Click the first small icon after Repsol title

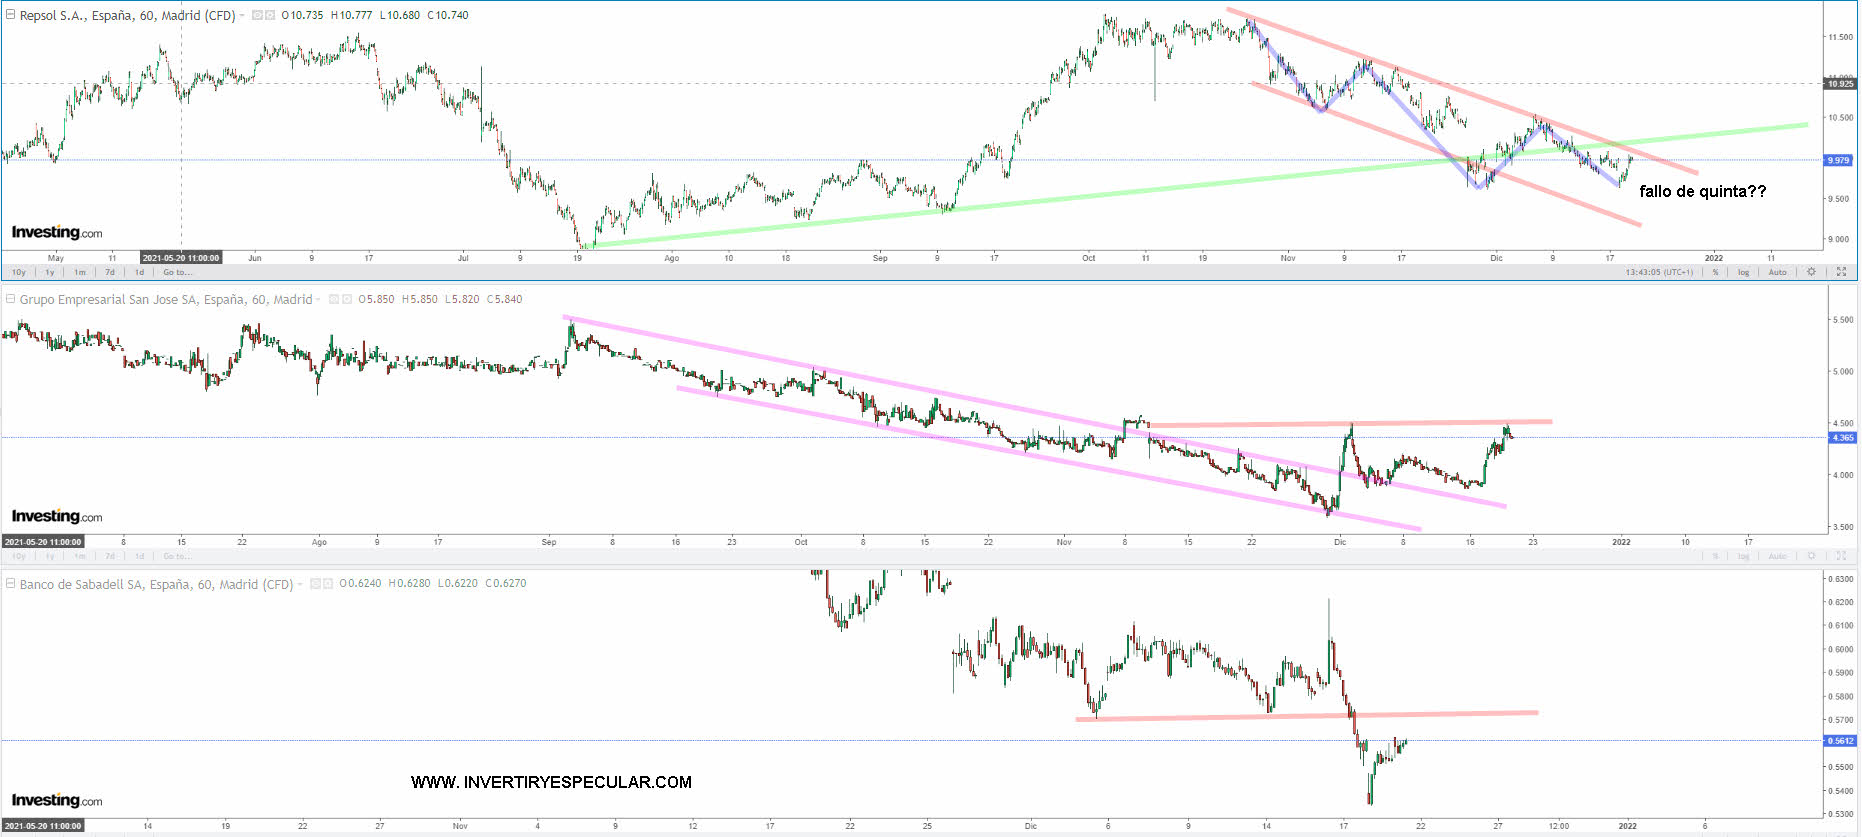pyautogui.click(x=257, y=16)
